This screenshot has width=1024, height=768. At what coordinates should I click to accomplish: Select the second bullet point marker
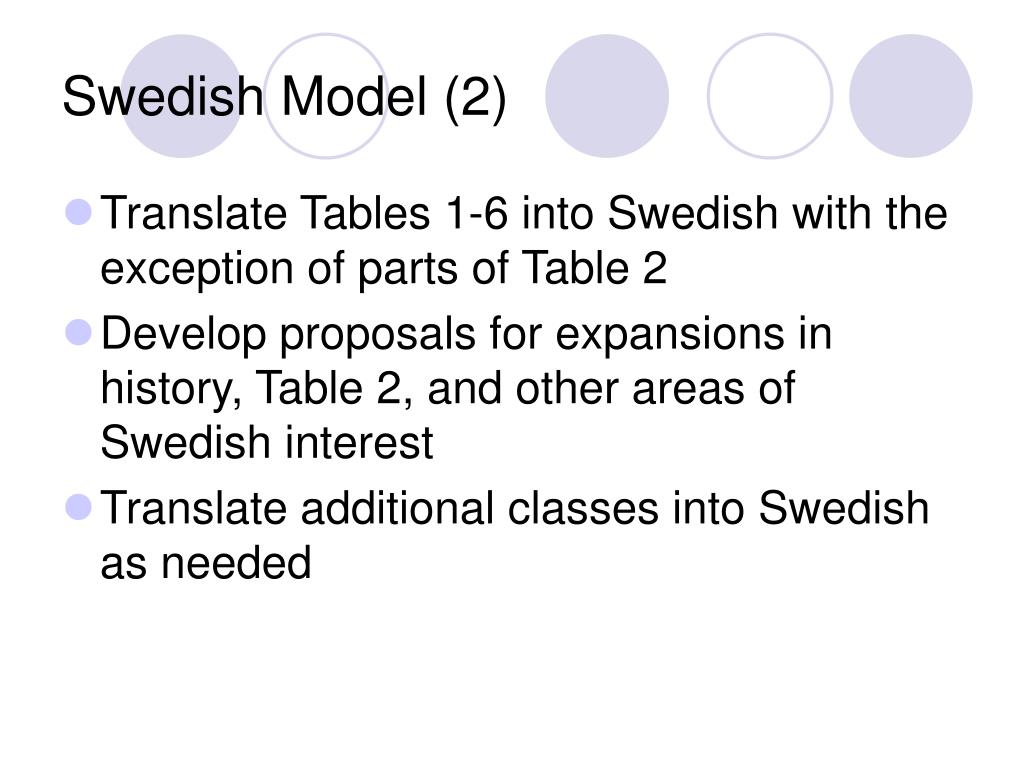tap(79, 332)
